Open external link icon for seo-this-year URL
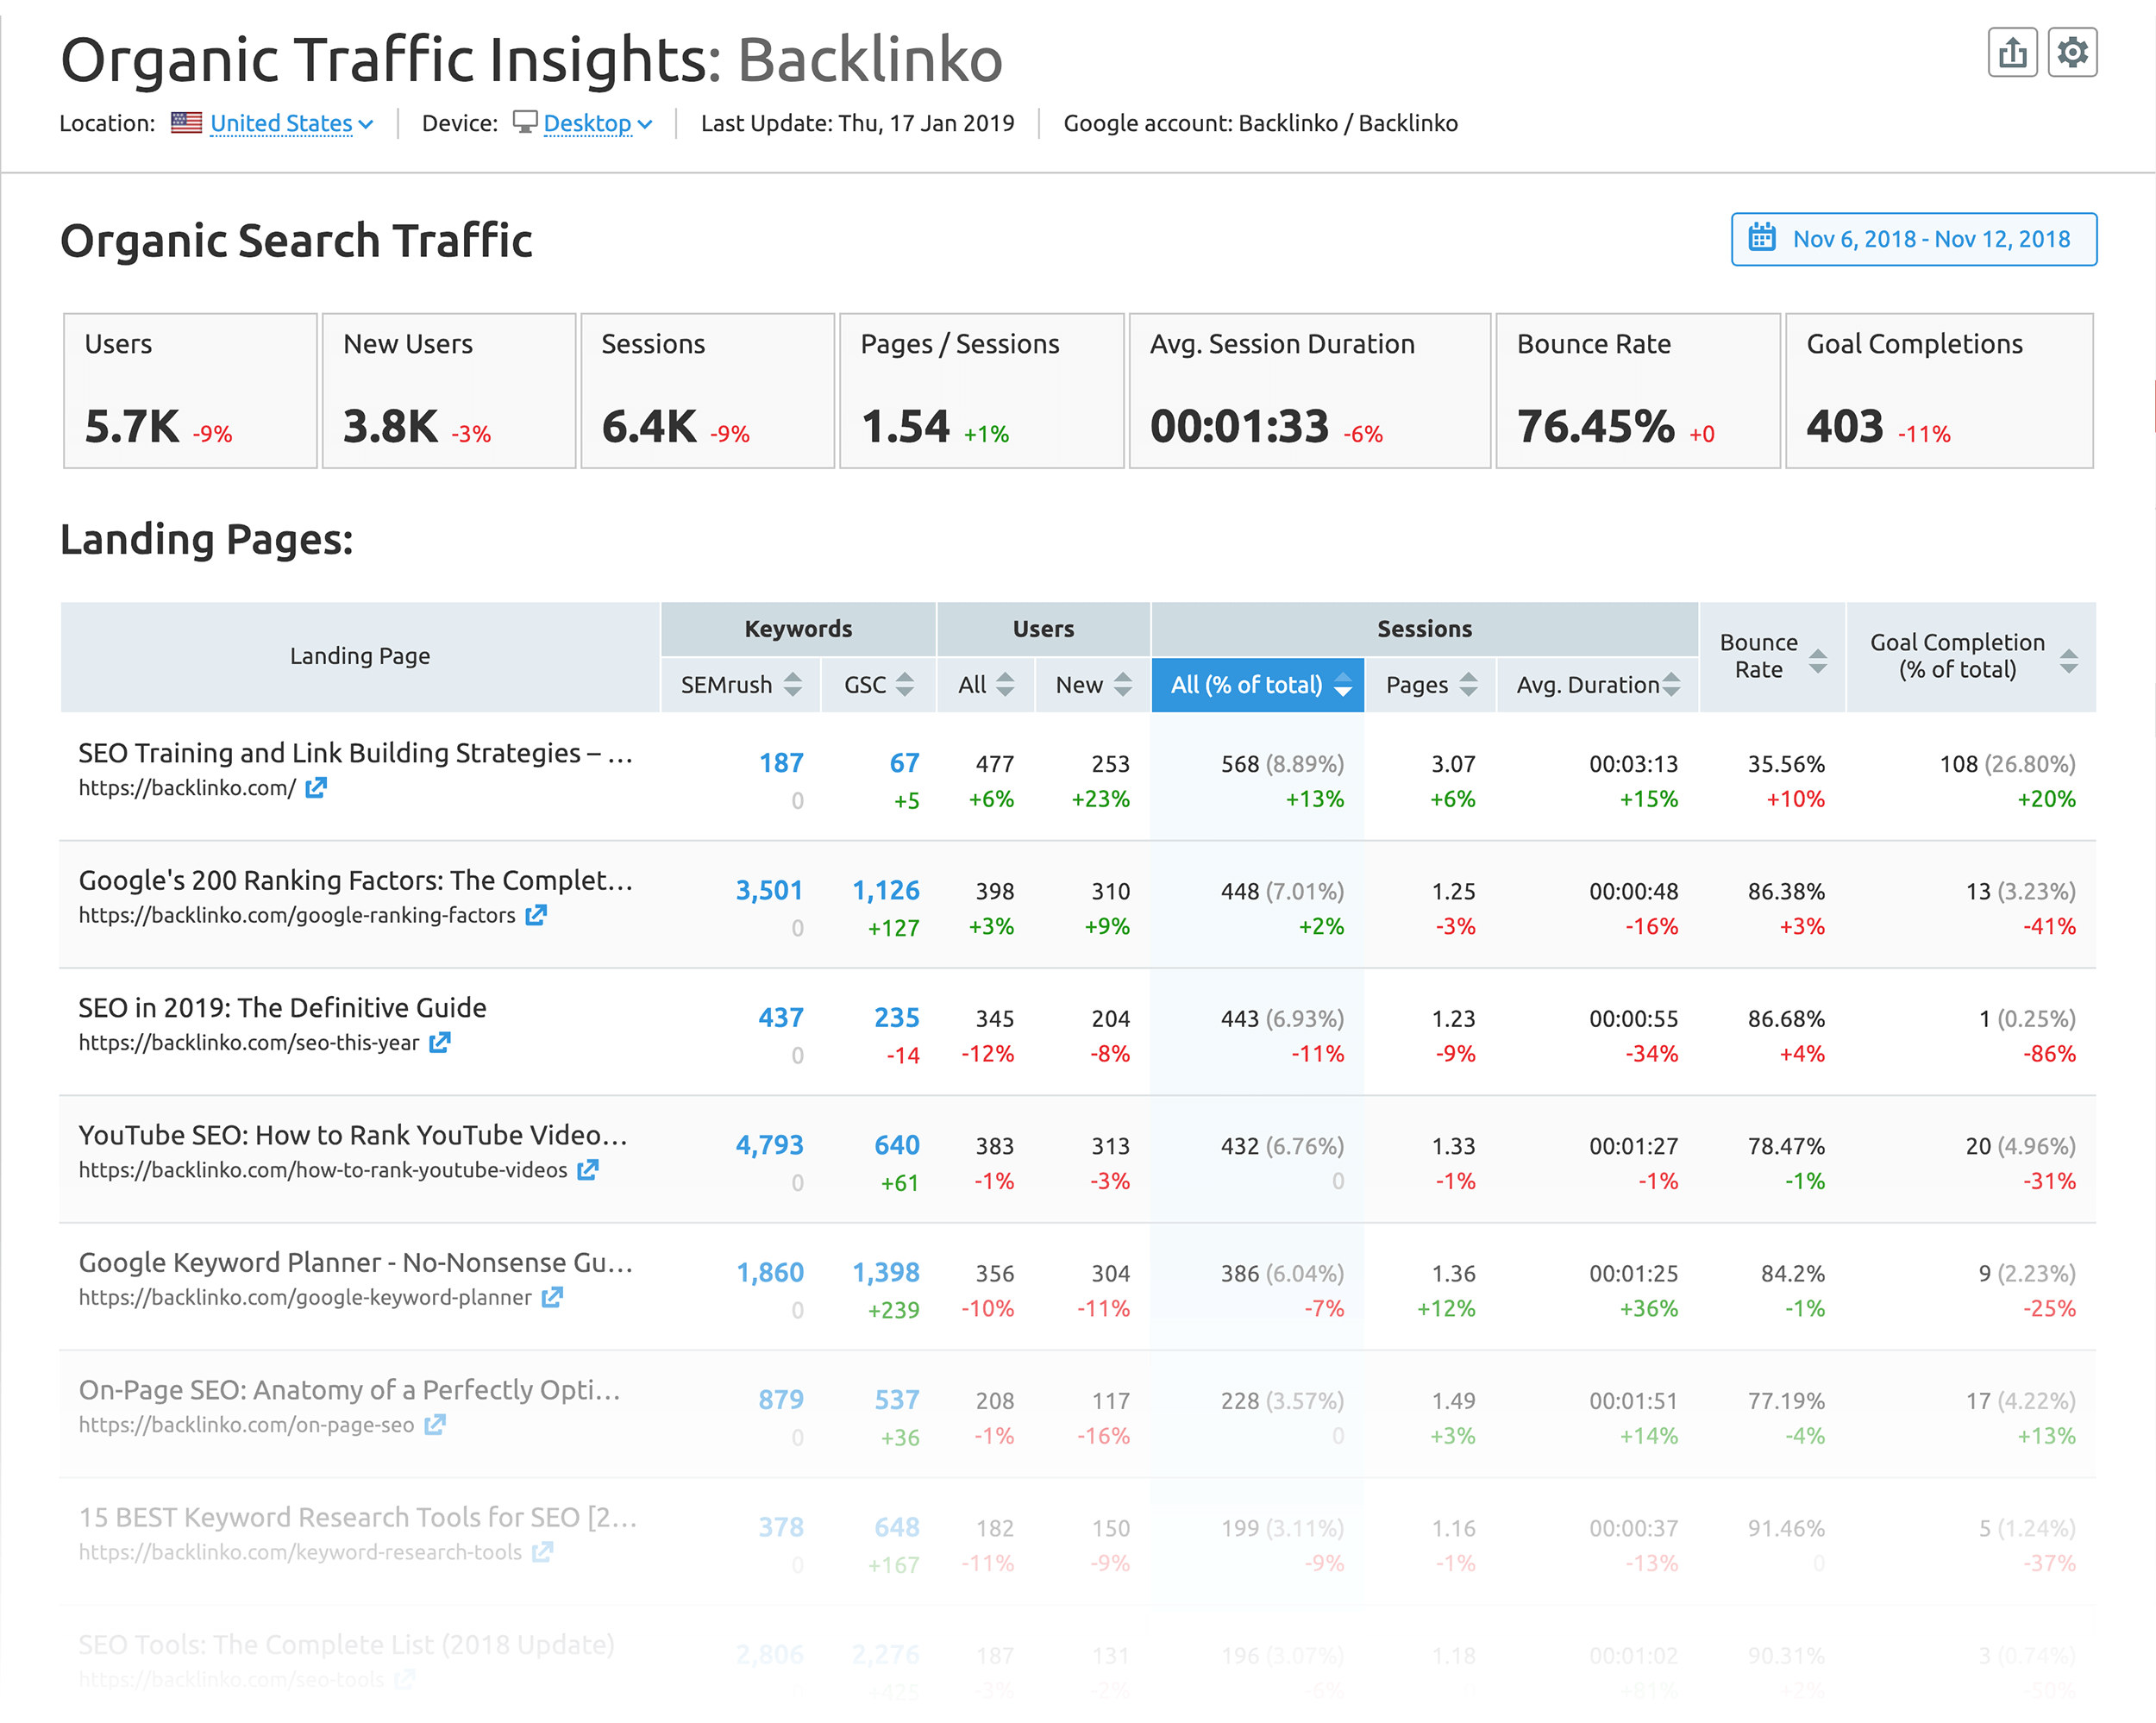 [440, 1043]
